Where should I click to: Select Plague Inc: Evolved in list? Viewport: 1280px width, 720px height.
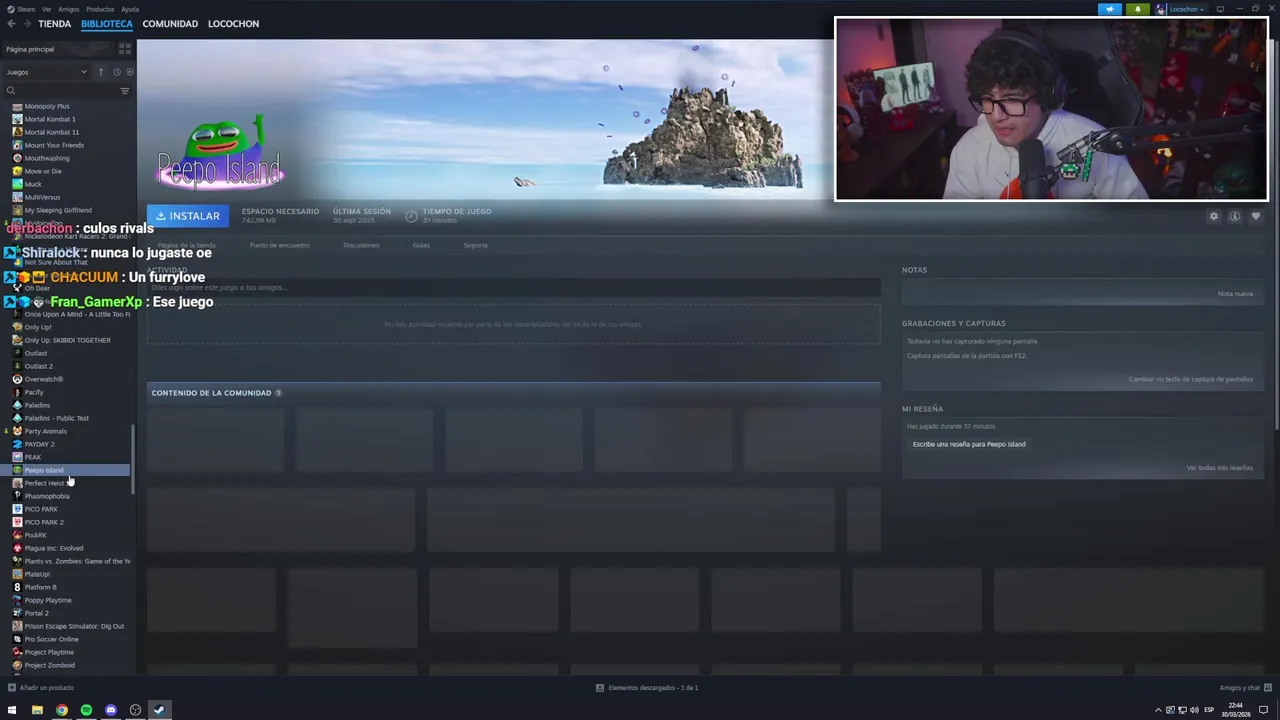[x=53, y=548]
